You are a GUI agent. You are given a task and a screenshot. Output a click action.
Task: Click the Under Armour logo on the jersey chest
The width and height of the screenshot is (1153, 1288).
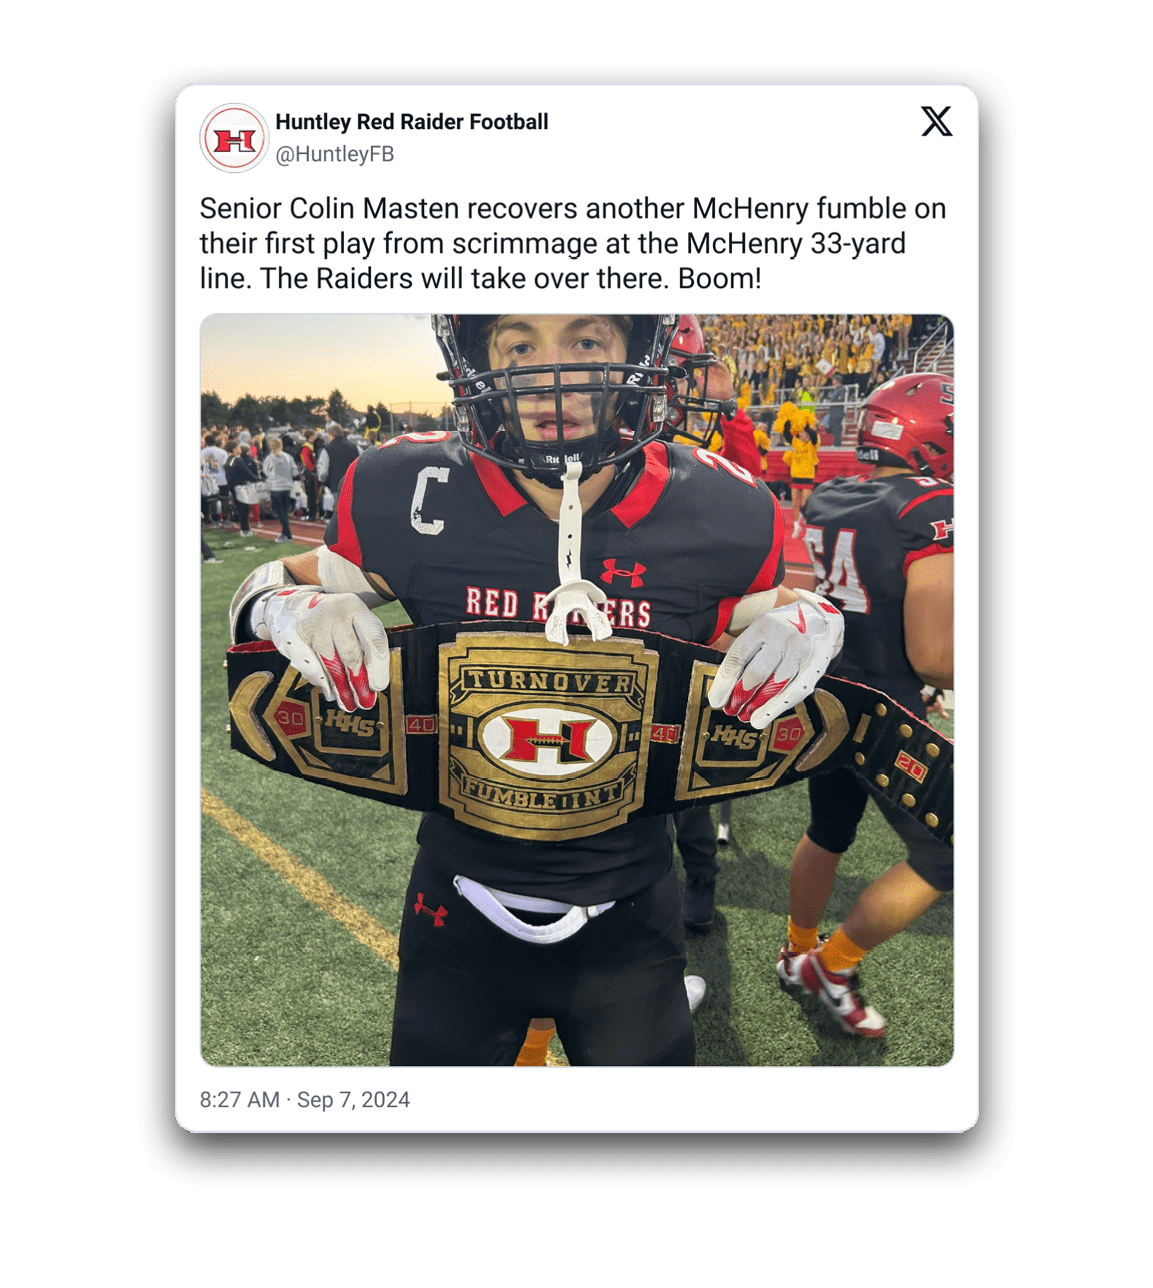[622, 573]
